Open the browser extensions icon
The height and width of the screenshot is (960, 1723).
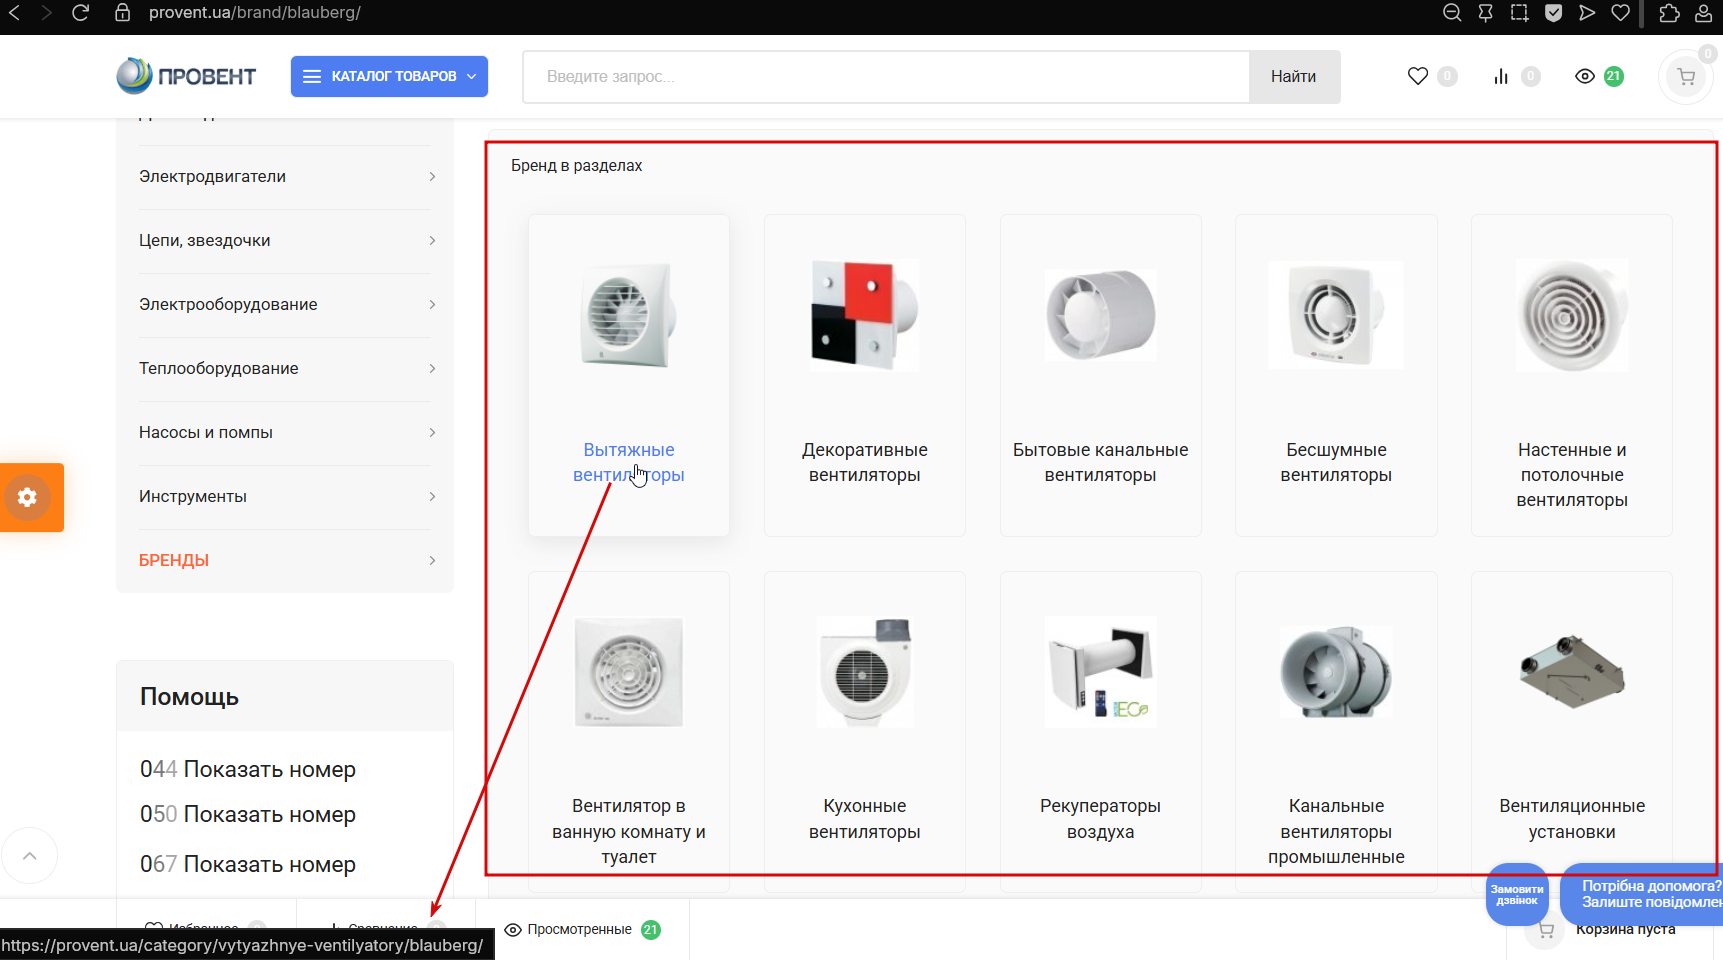(x=1669, y=13)
